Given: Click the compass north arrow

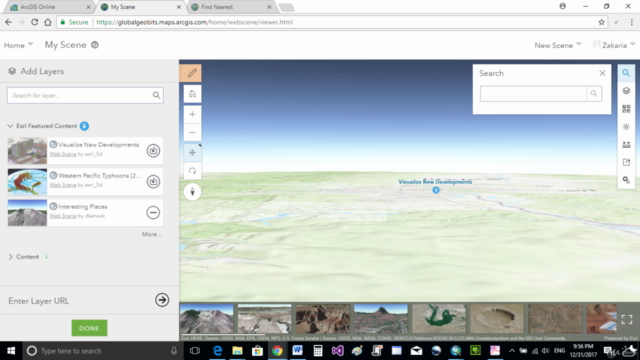Looking at the screenshot, I should [x=192, y=192].
